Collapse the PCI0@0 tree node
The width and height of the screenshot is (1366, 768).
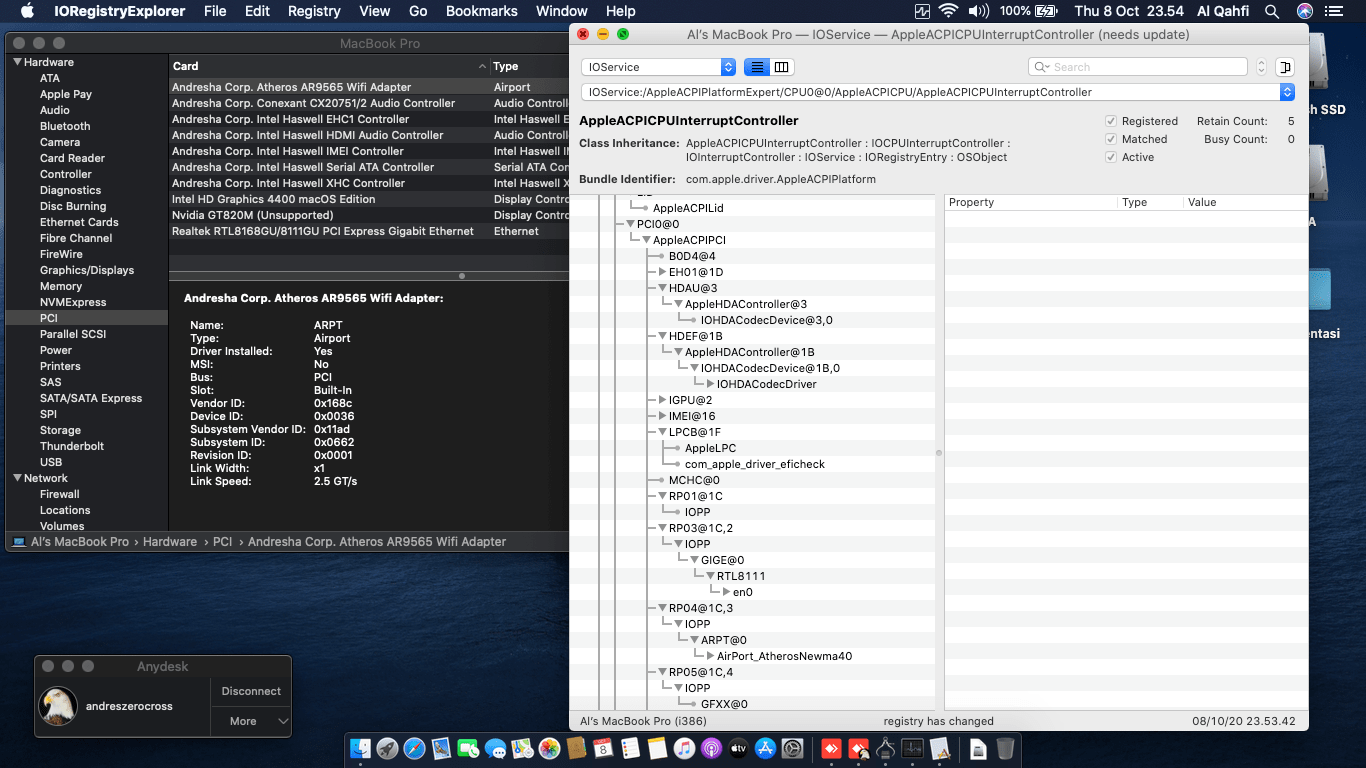pyautogui.click(x=630, y=224)
